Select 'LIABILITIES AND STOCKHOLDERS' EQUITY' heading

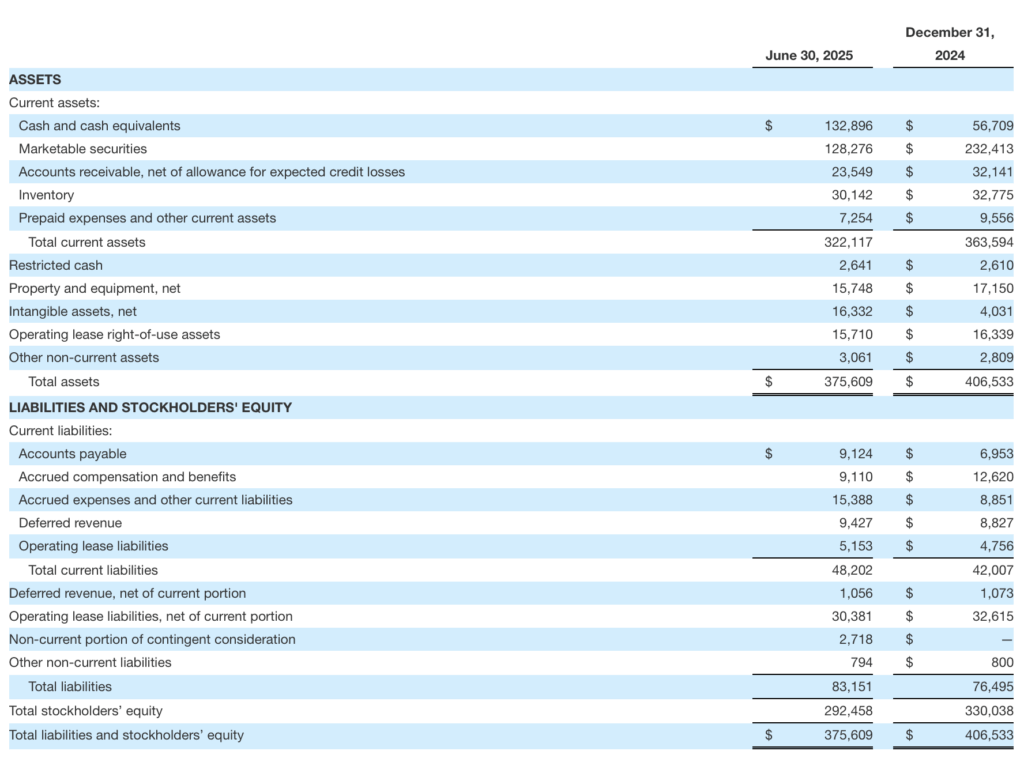pos(150,407)
